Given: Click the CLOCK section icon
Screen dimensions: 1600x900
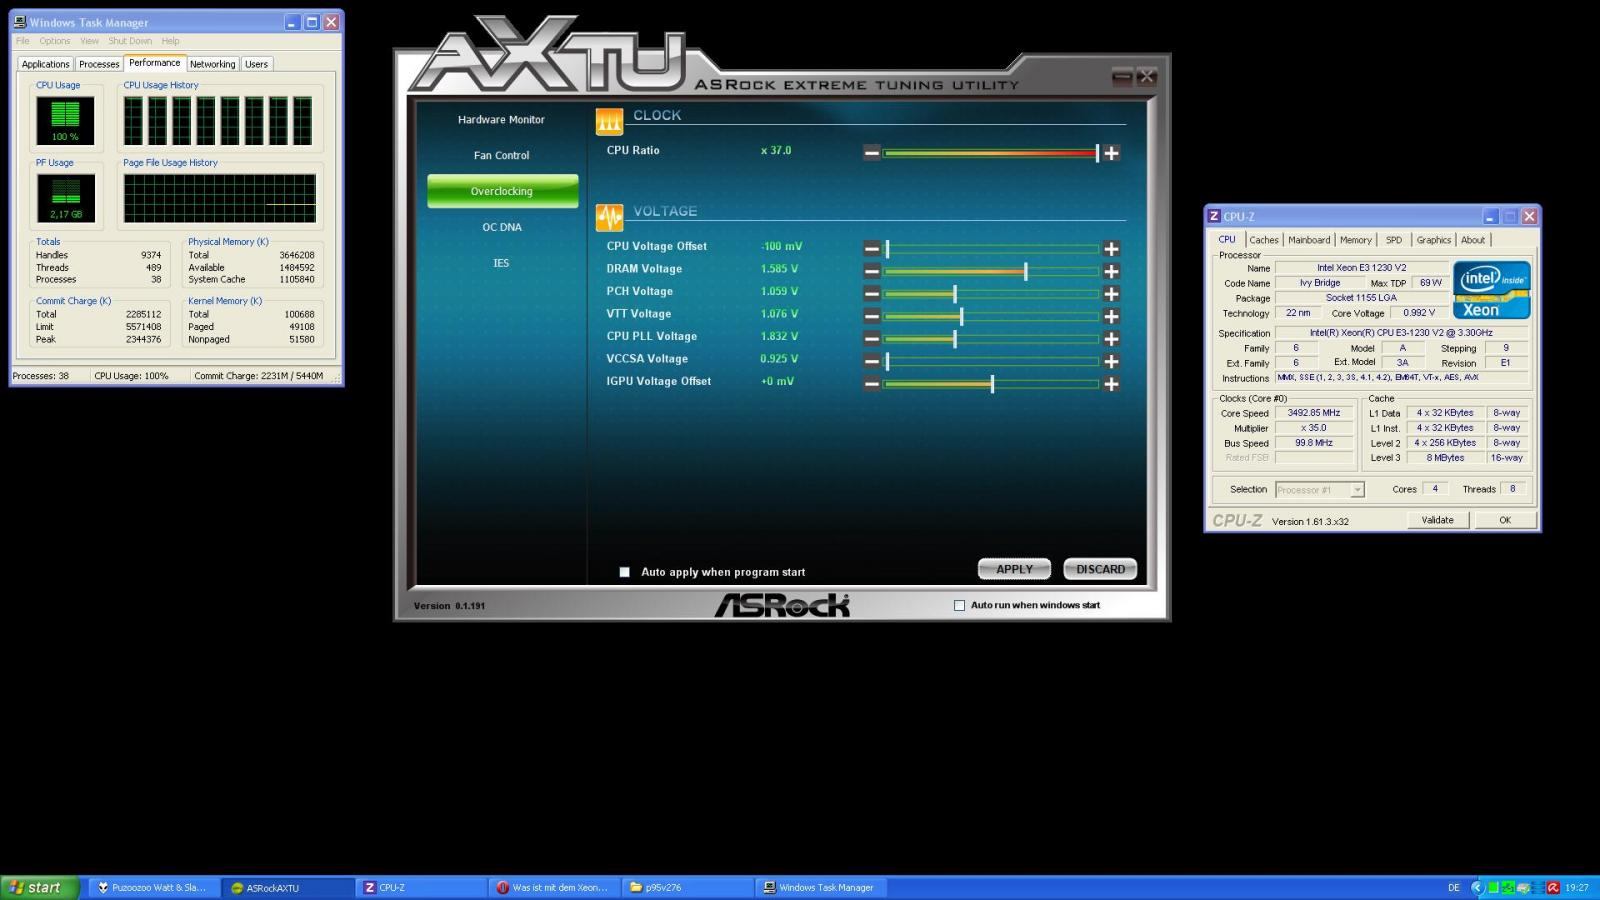Looking at the screenshot, I should pyautogui.click(x=609, y=121).
